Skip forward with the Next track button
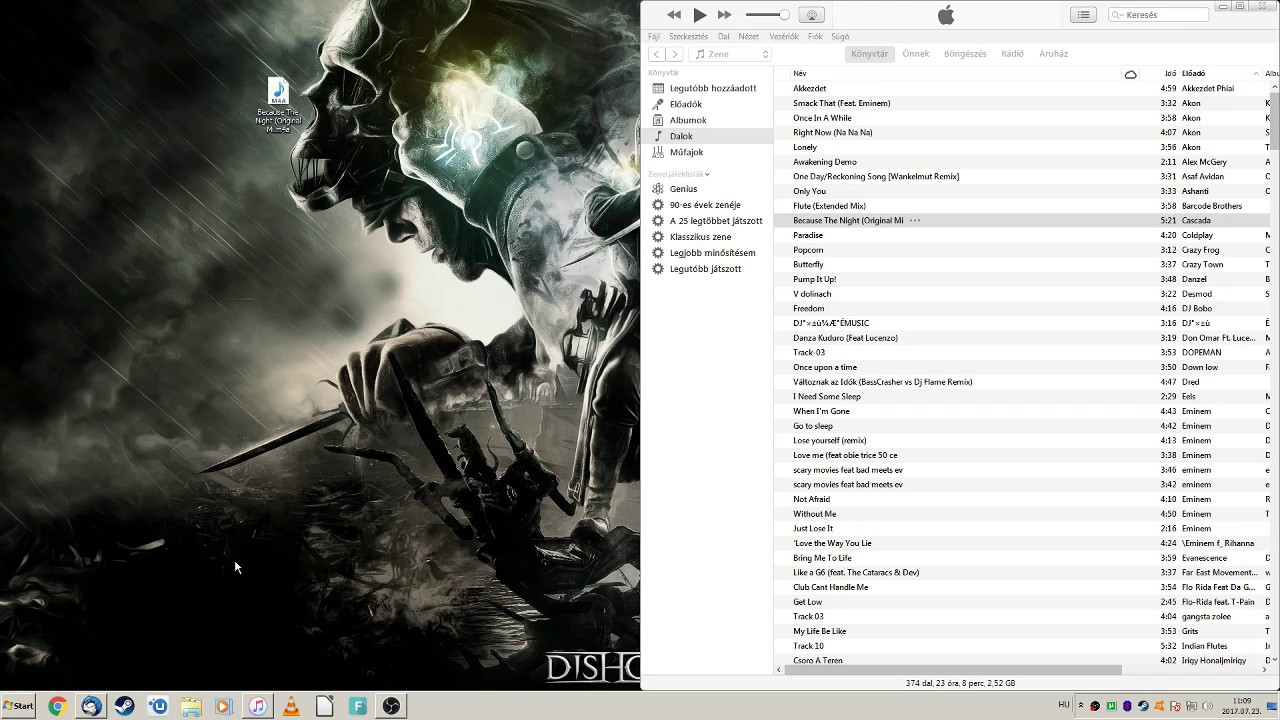This screenshot has height=720, width=1280. coord(725,15)
